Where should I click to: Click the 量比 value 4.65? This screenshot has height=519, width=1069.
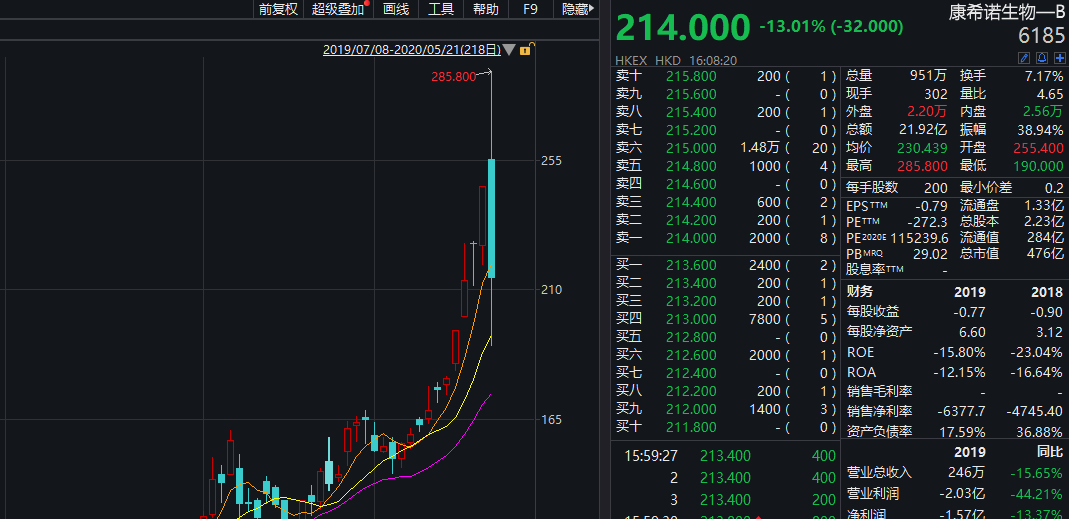point(1050,94)
